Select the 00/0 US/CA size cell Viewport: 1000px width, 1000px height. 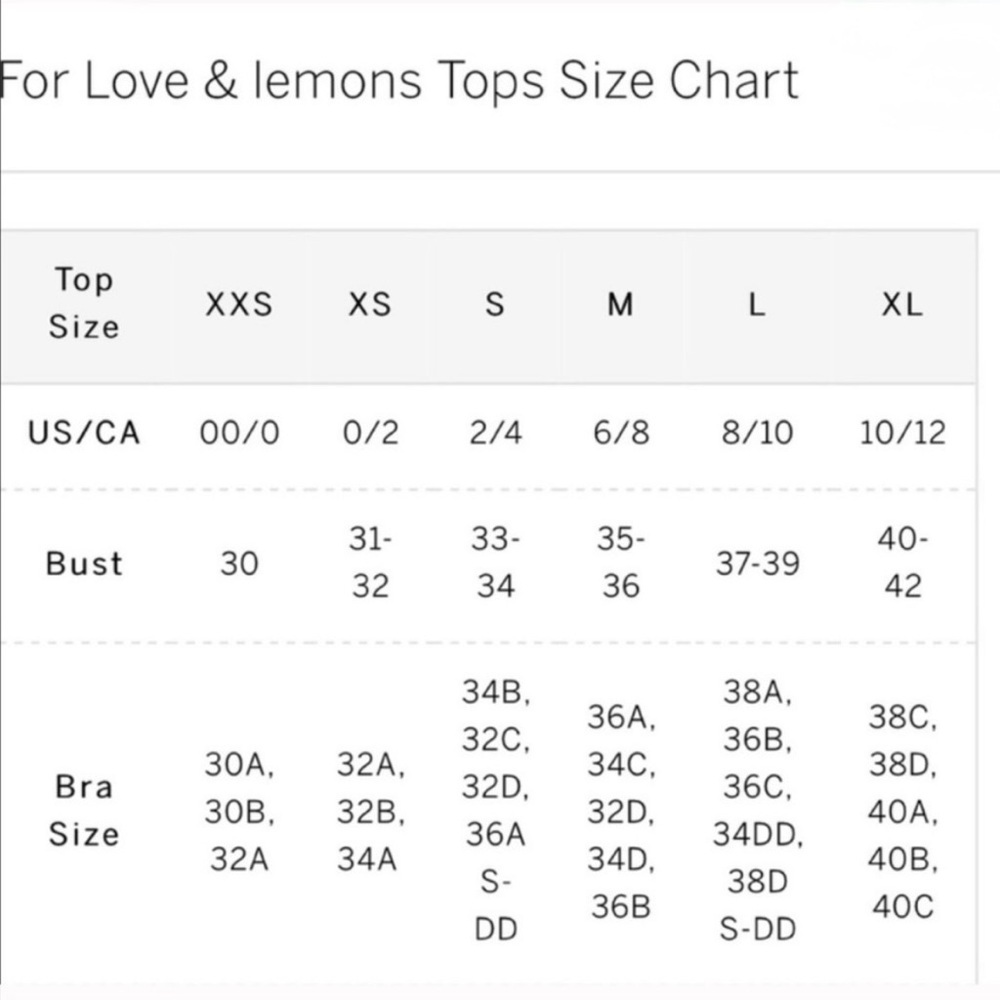click(239, 433)
